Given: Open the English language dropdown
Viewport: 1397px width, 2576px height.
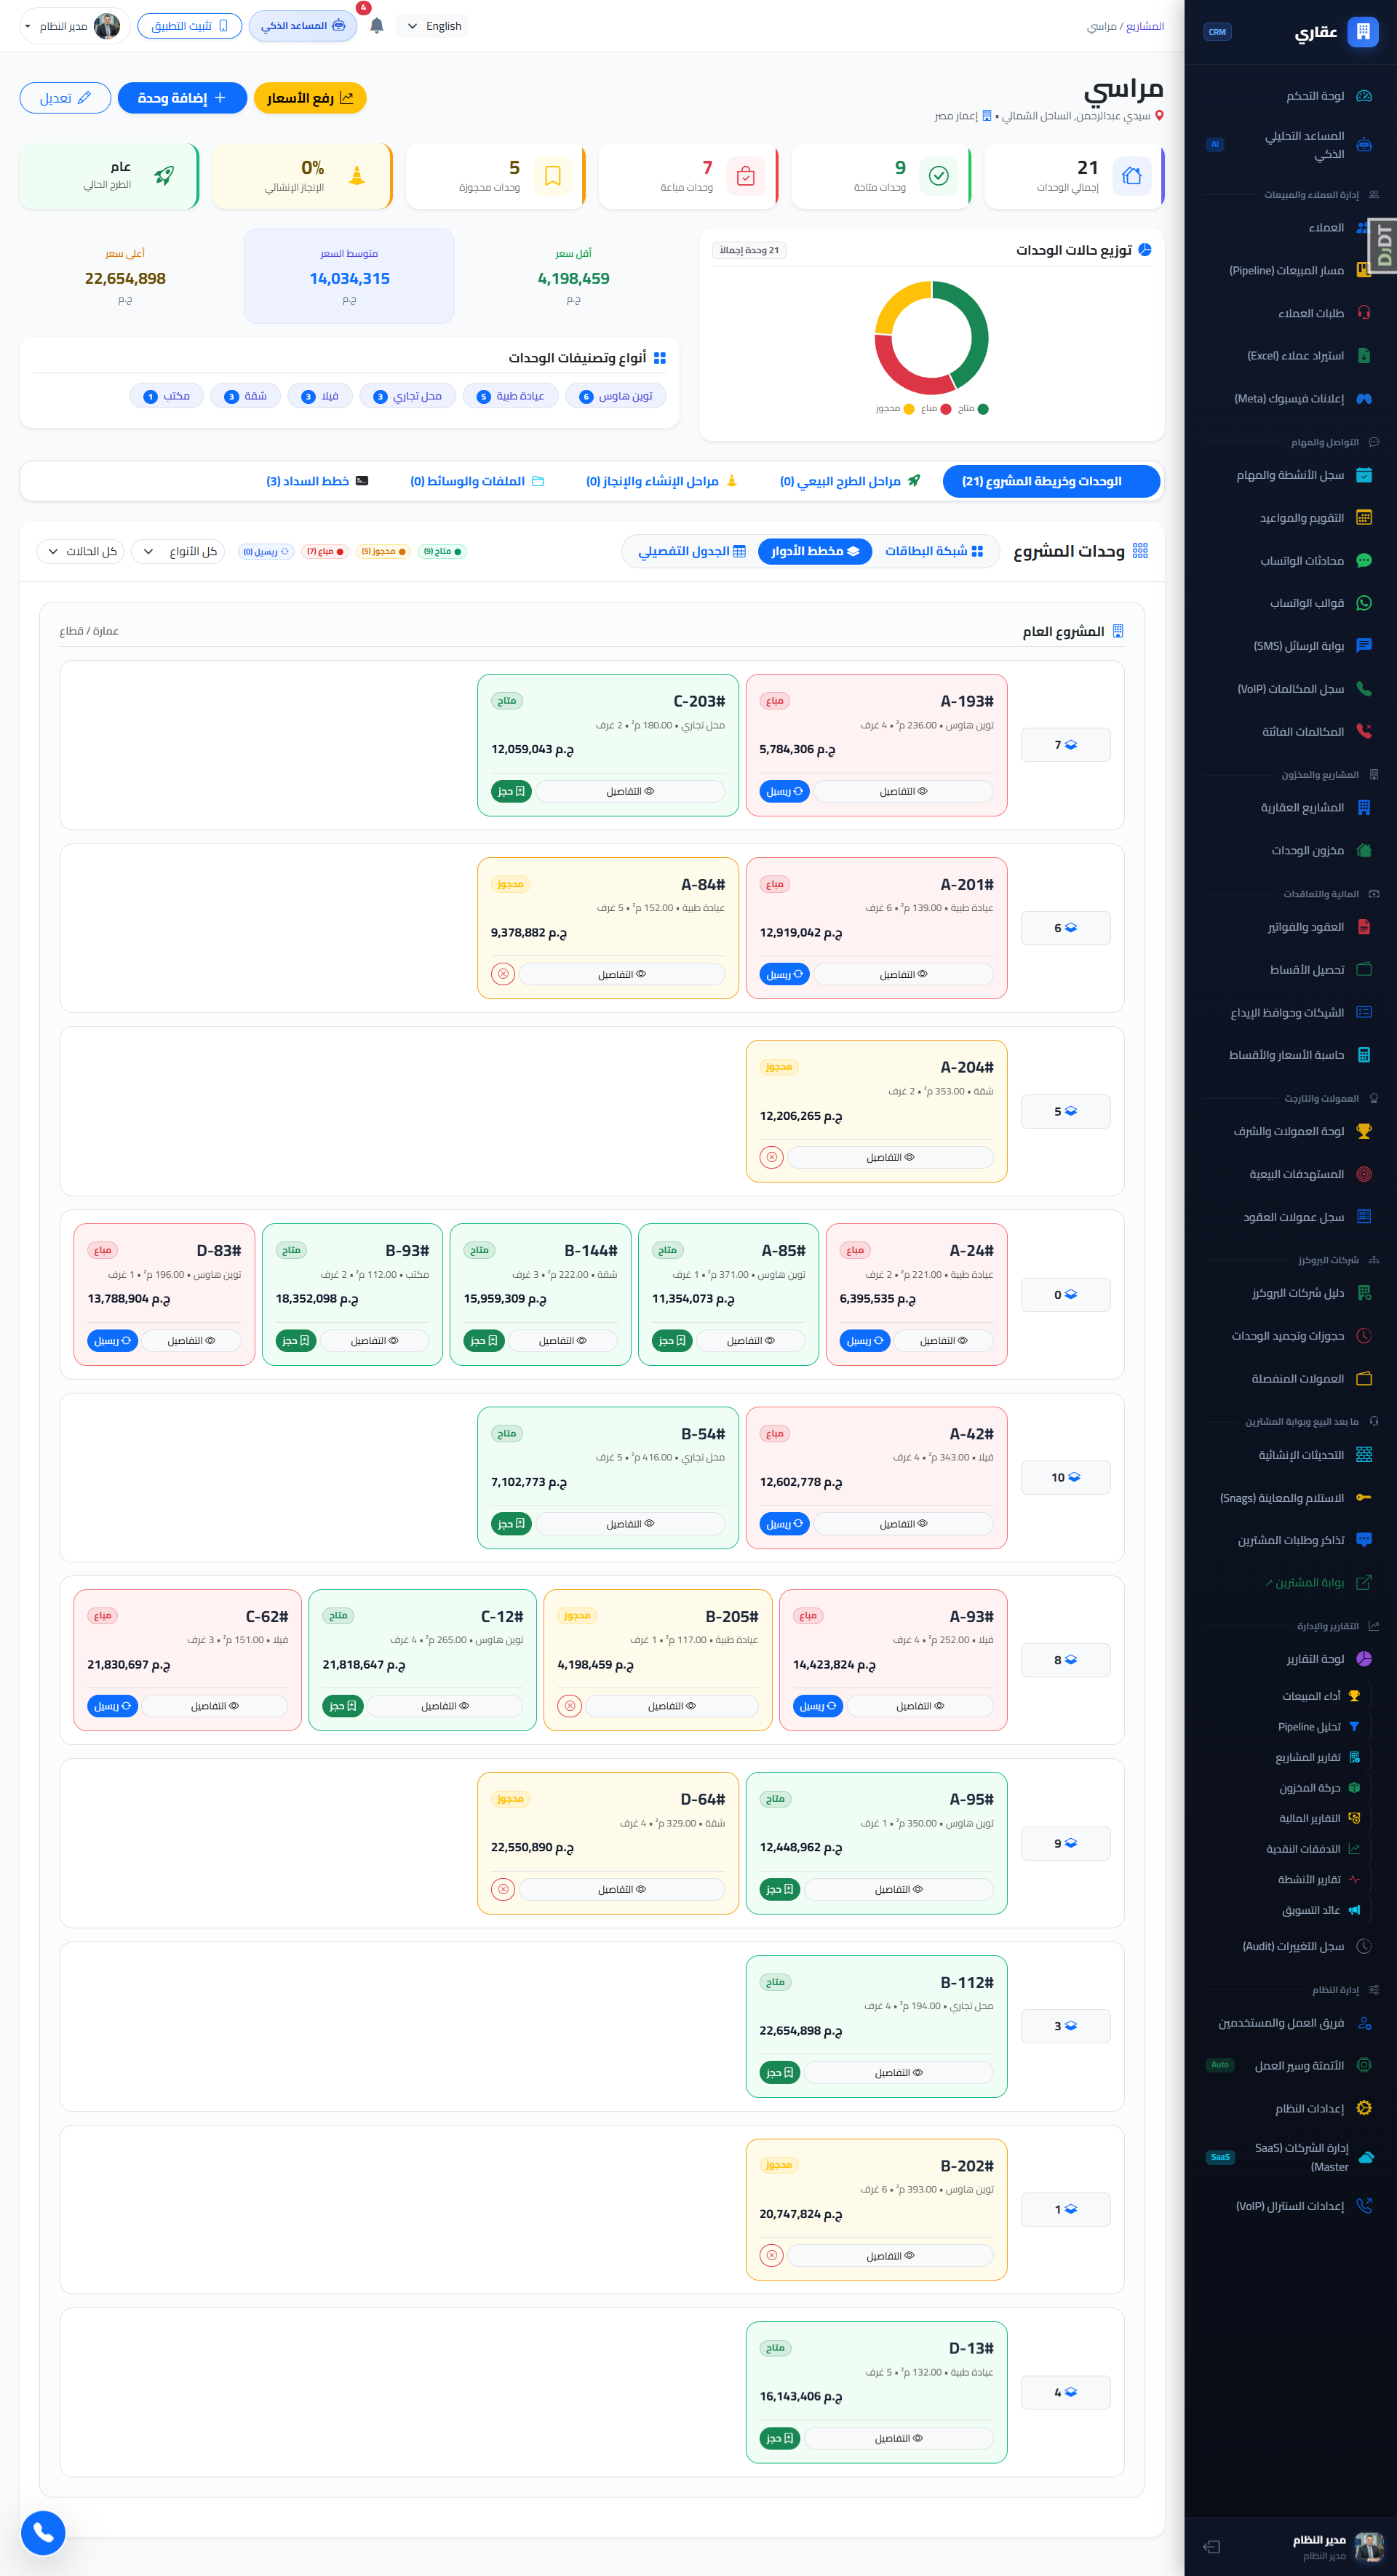Looking at the screenshot, I should (433, 26).
